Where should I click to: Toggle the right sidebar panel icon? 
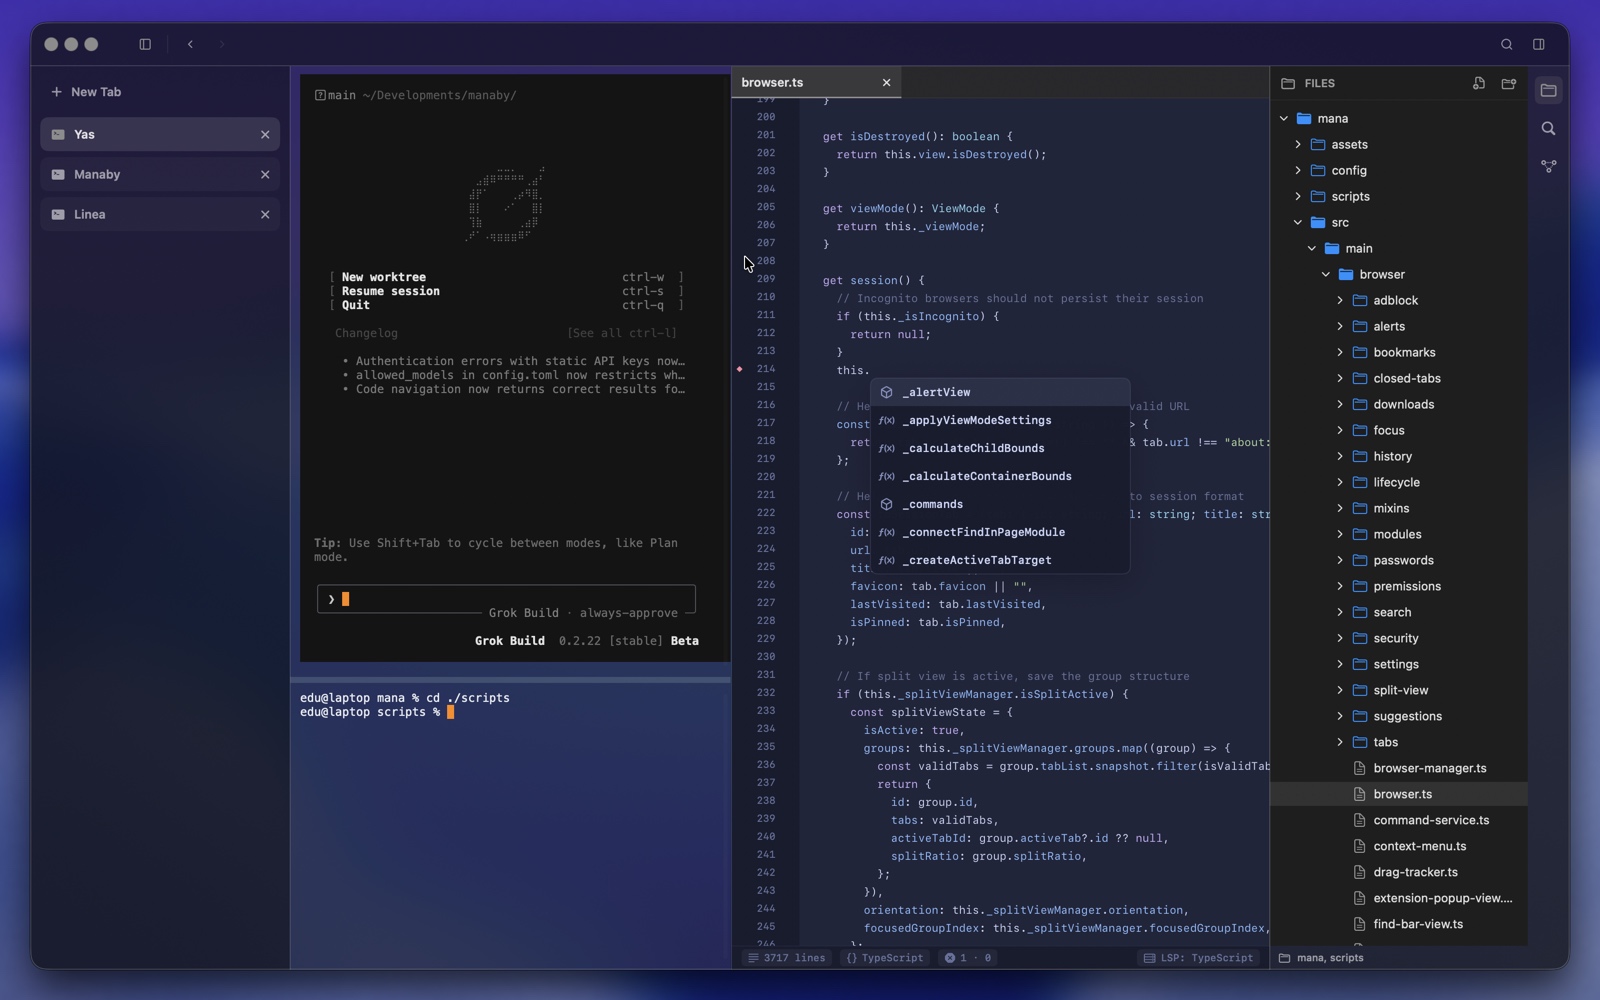[x=1539, y=44]
